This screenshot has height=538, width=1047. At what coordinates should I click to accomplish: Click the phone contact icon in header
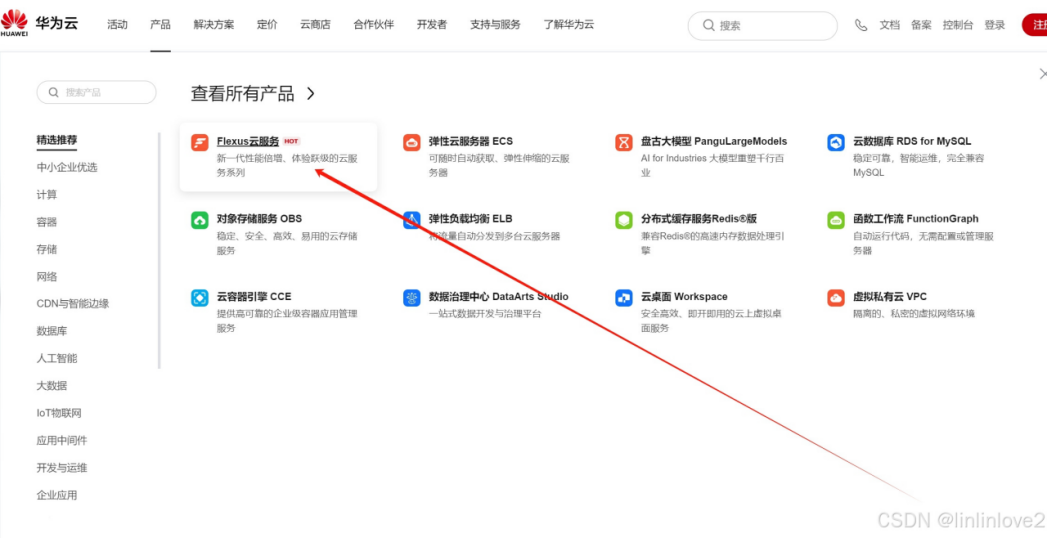[861, 25]
